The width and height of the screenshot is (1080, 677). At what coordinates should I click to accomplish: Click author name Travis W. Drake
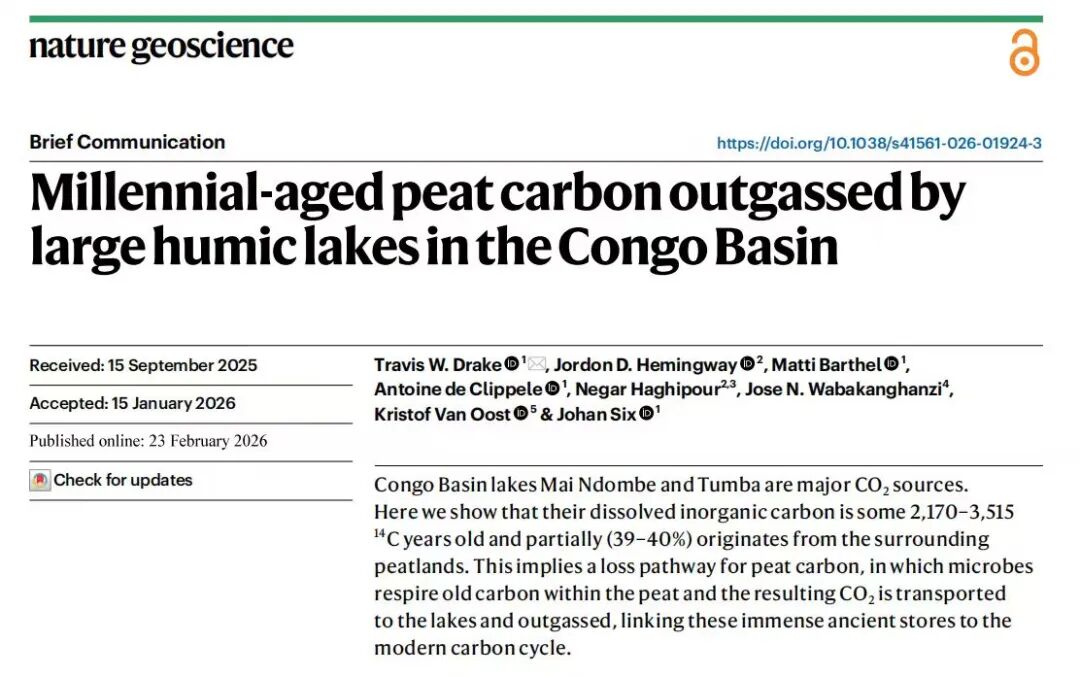pos(438,365)
